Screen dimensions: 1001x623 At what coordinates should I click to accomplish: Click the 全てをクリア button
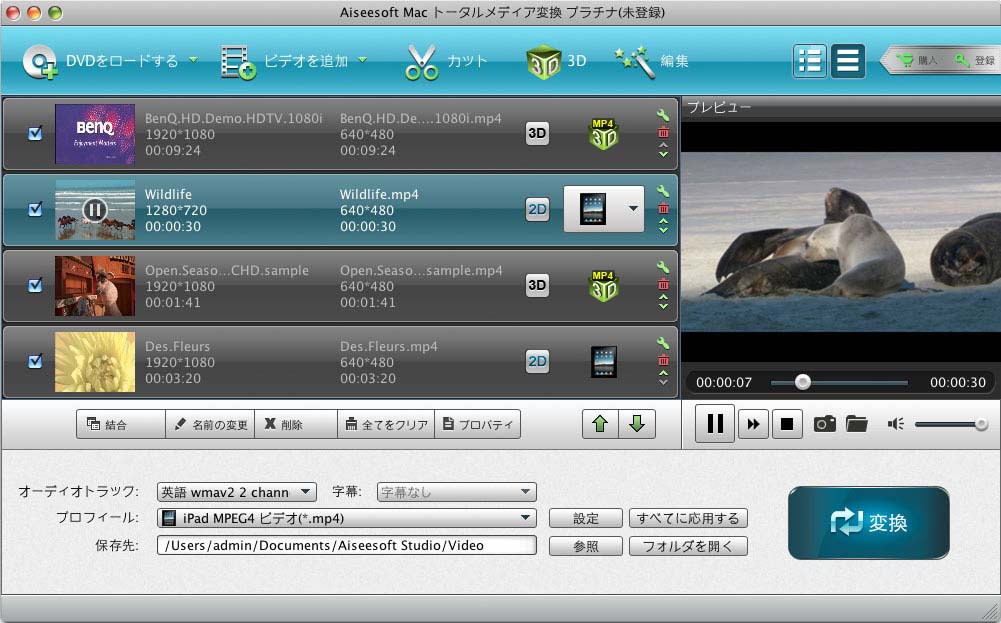[386, 424]
